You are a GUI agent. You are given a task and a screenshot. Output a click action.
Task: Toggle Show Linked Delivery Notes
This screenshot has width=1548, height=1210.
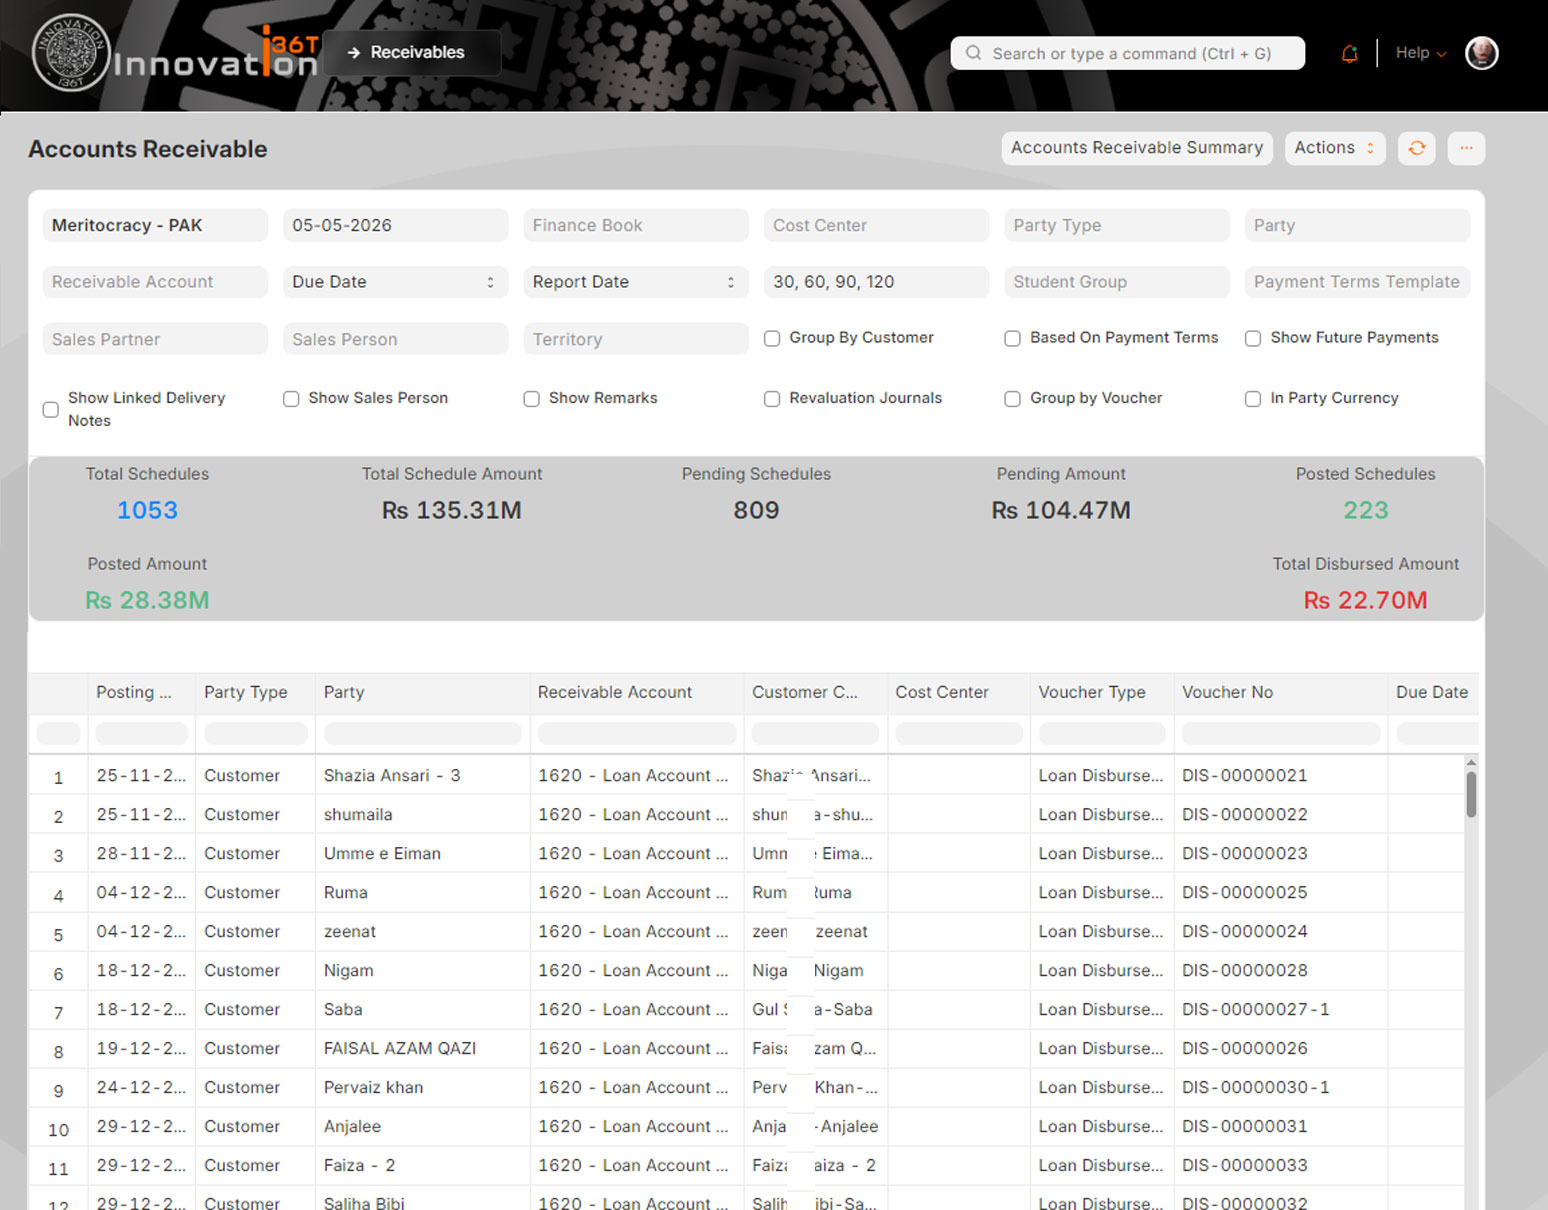[51, 409]
